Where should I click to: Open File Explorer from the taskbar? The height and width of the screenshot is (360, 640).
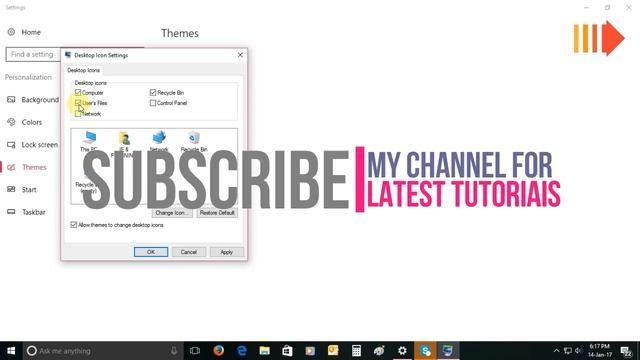[x=264, y=351]
